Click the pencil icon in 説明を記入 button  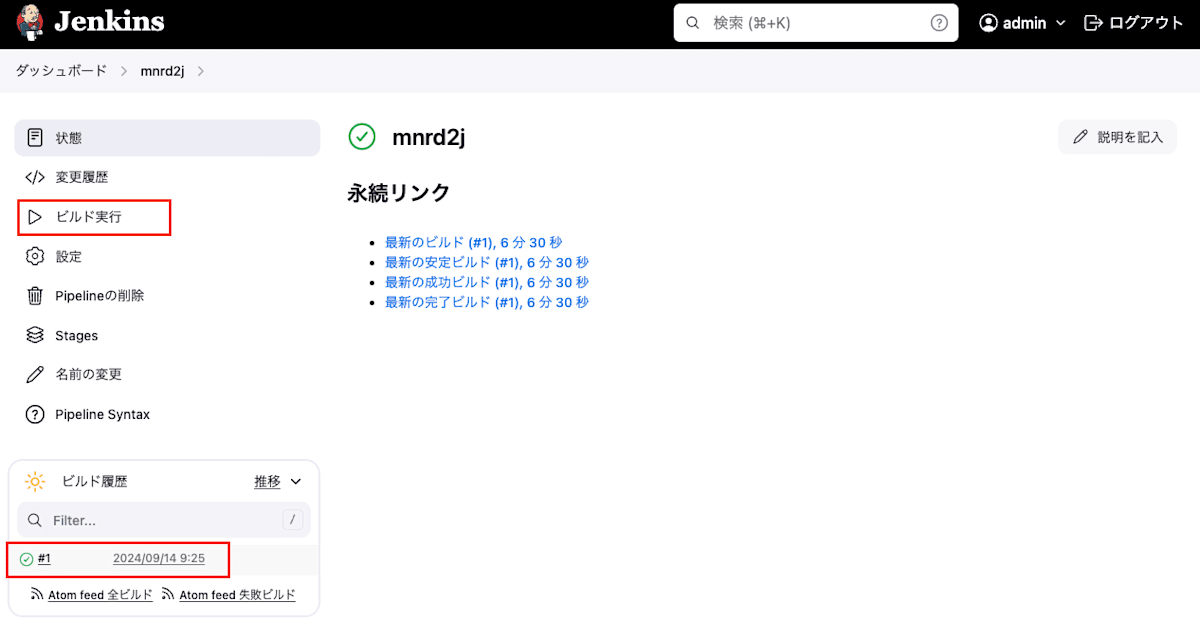click(x=1080, y=137)
